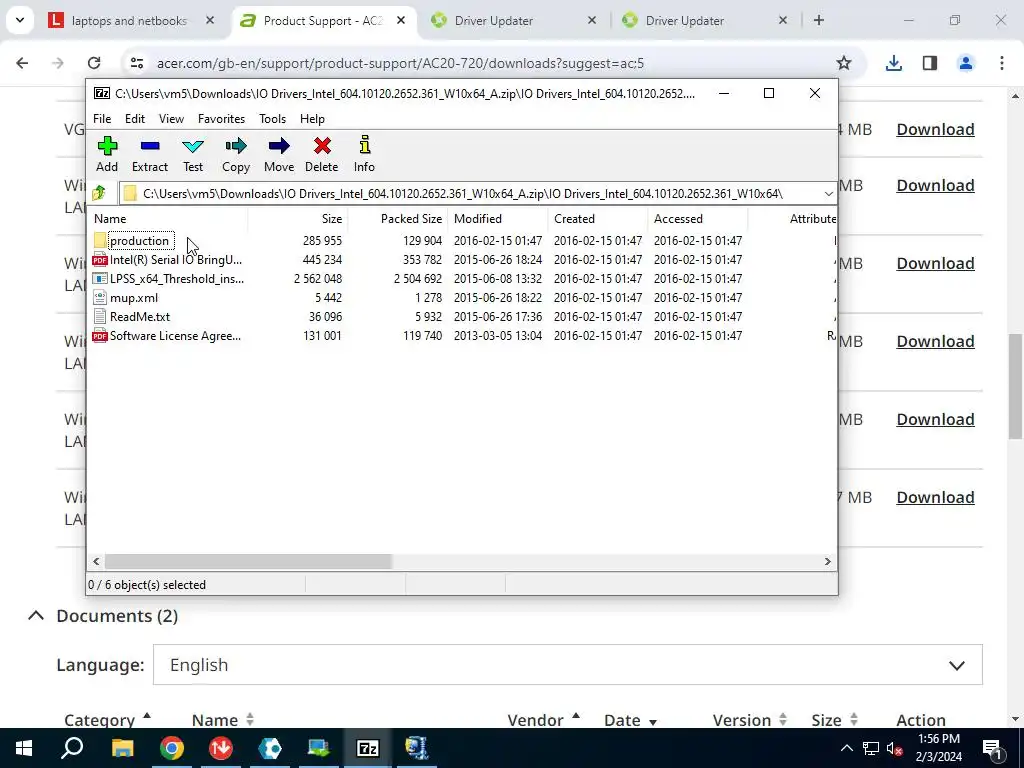The image size is (1024, 768).
Task: Bookmark page with Chrome star icon
Action: [x=844, y=63]
